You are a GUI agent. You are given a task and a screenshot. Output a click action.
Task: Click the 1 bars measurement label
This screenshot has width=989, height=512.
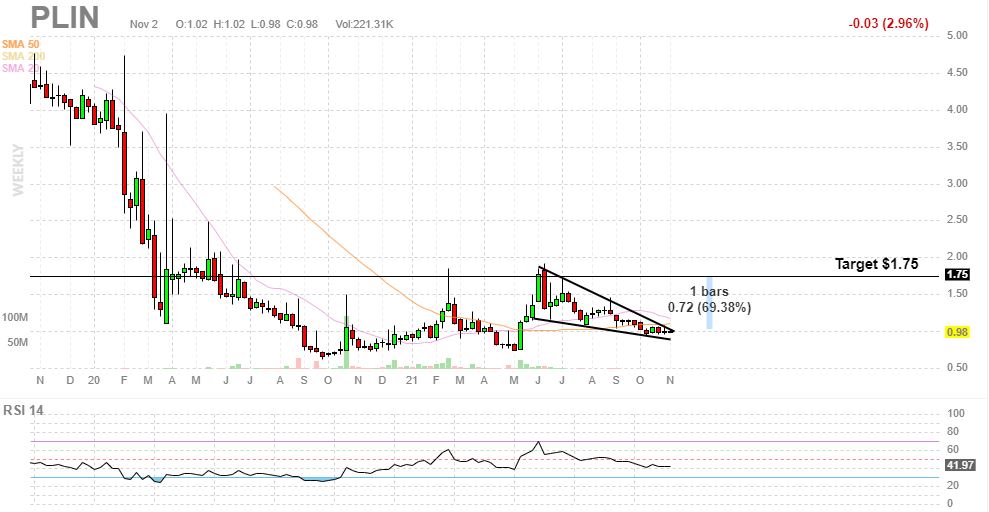pos(709,292)
